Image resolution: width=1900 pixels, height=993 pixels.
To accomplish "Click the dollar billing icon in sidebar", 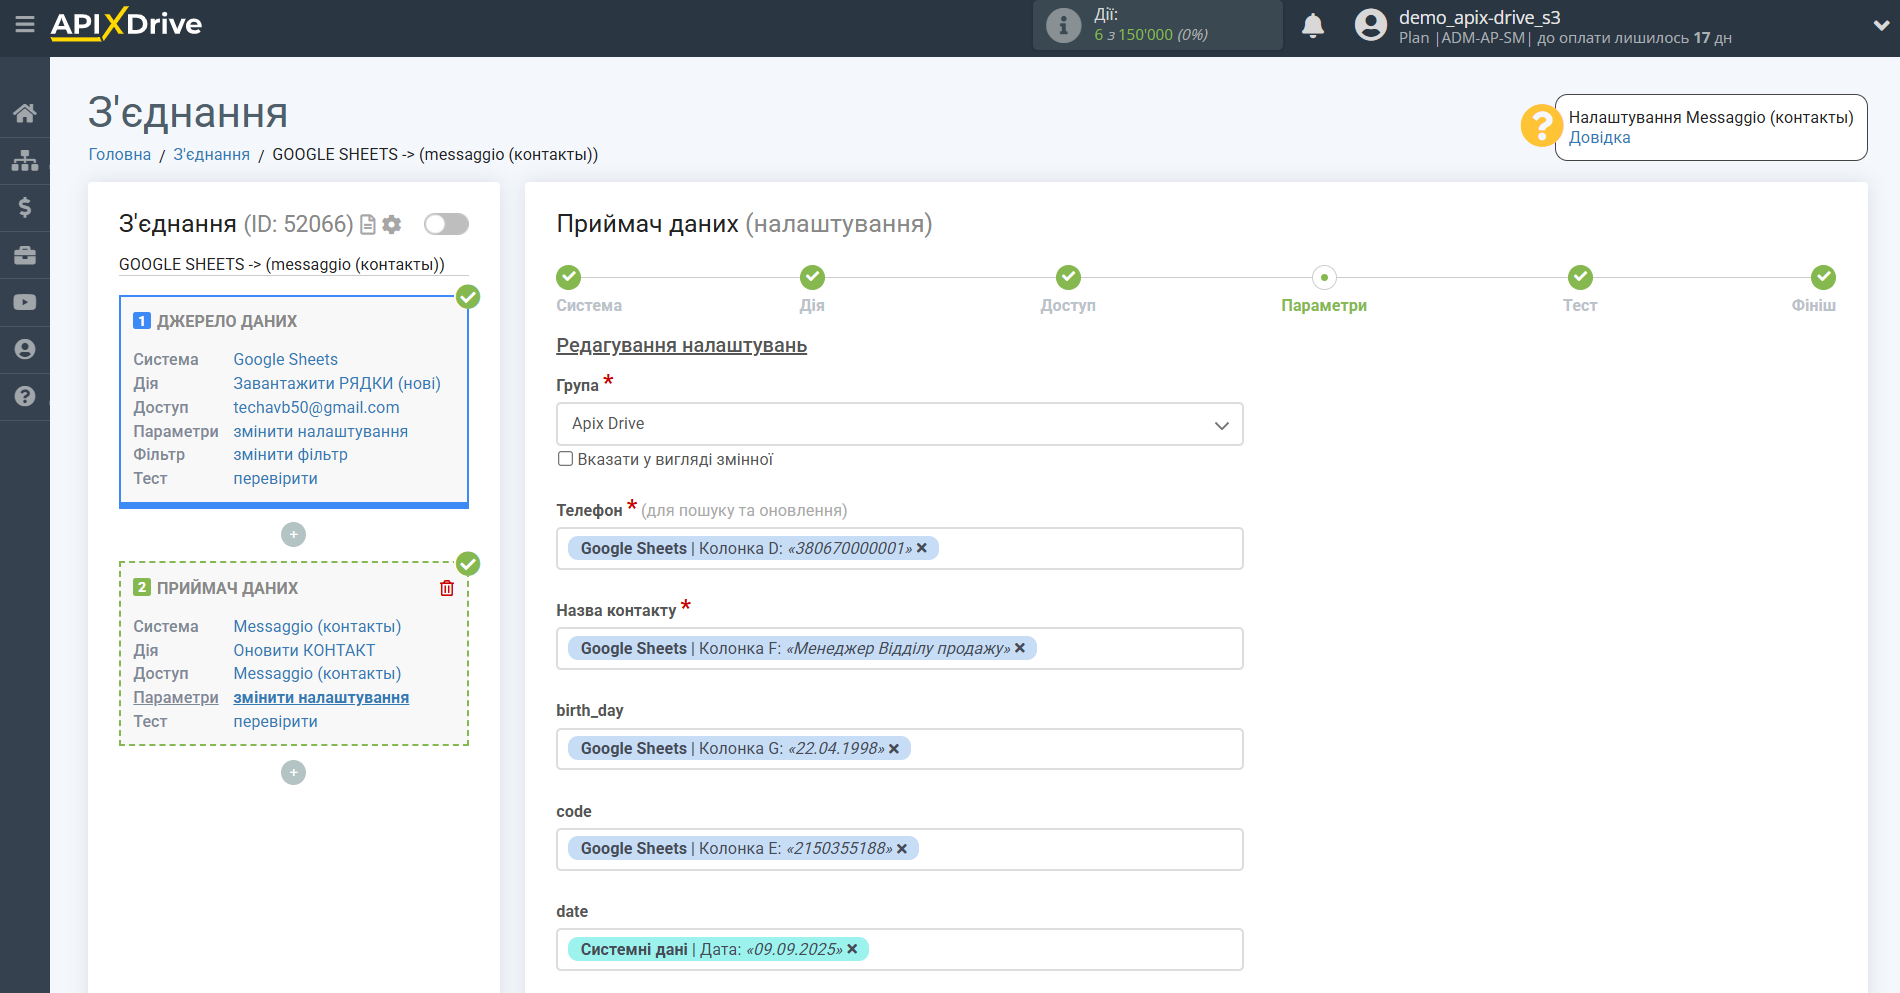I will (25, 207).
